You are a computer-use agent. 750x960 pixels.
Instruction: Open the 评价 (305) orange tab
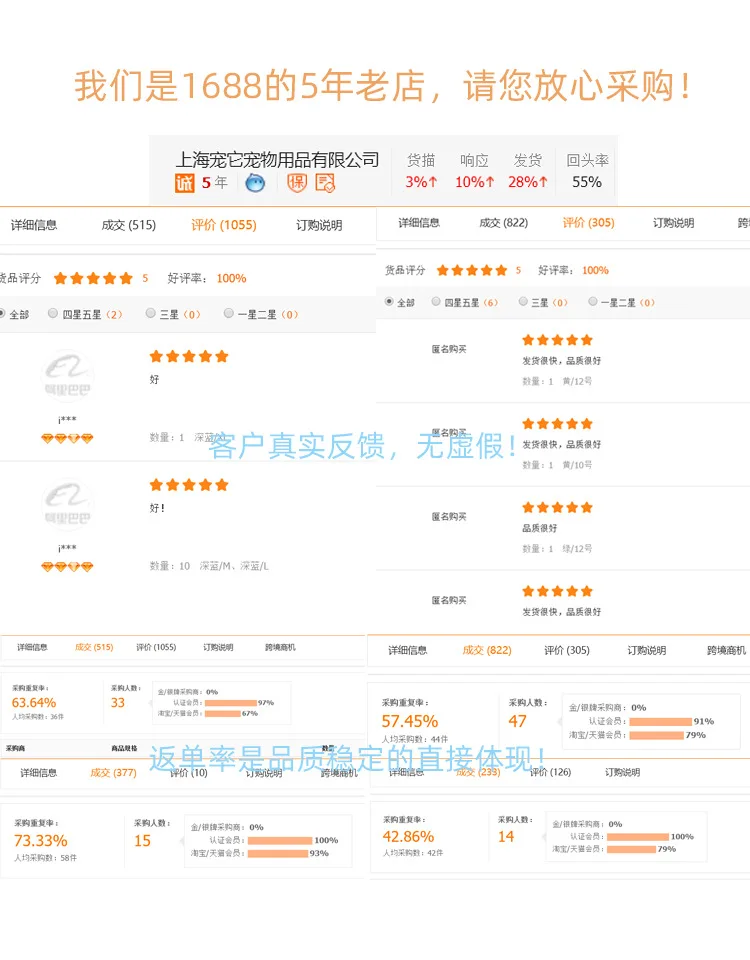click(588, 223)
